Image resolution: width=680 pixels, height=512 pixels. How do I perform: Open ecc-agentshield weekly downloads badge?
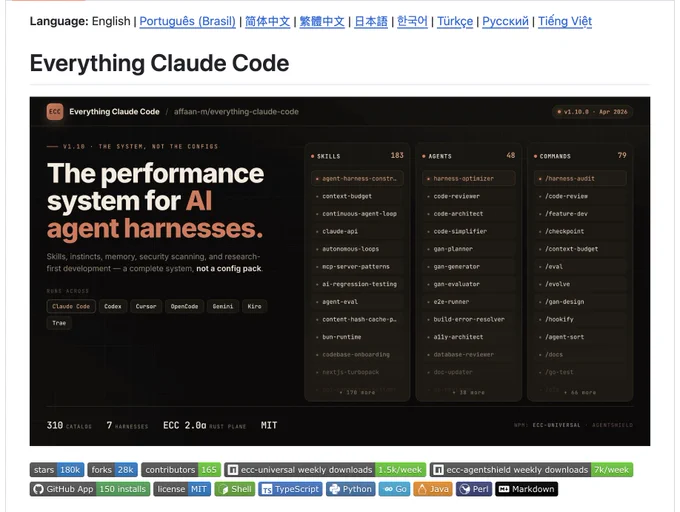click(x=531, y=470)
